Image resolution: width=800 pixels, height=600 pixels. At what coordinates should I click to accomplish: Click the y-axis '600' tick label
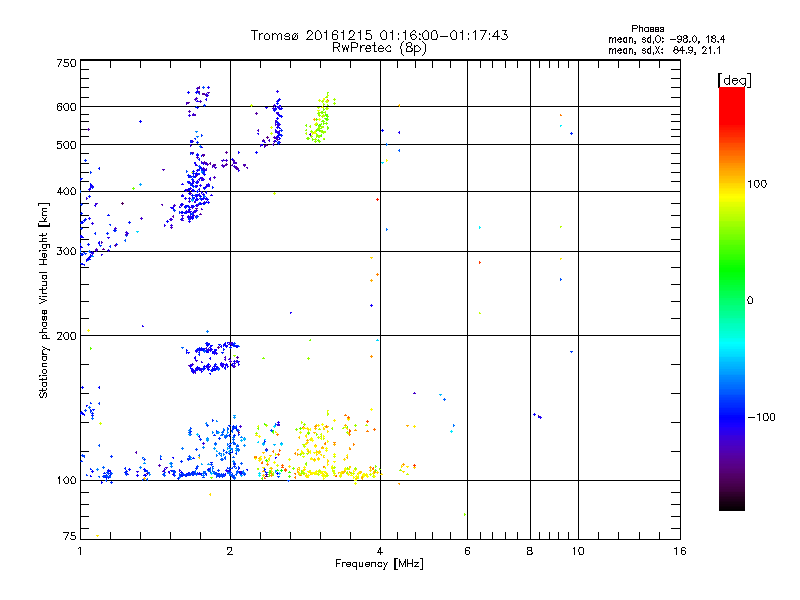[x=66, y=107]
